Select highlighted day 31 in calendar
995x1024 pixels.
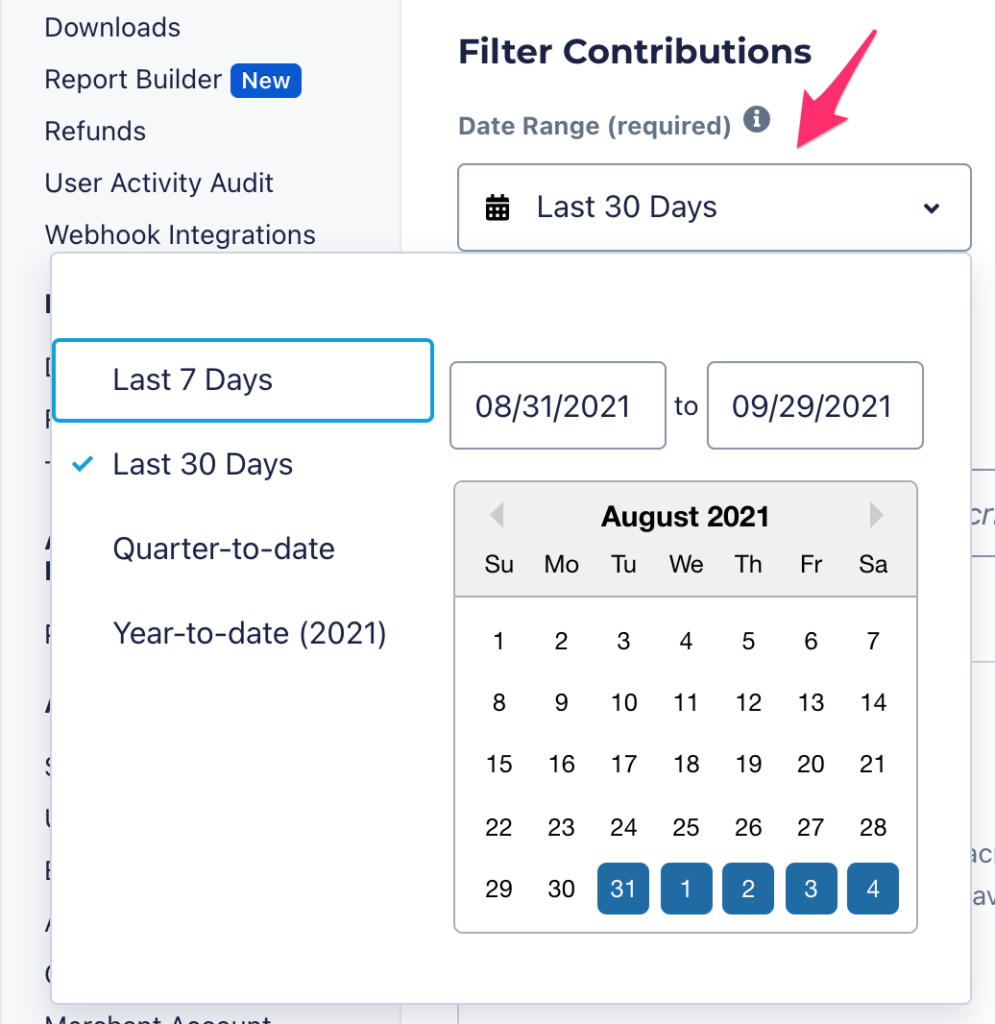pos(623,888)
